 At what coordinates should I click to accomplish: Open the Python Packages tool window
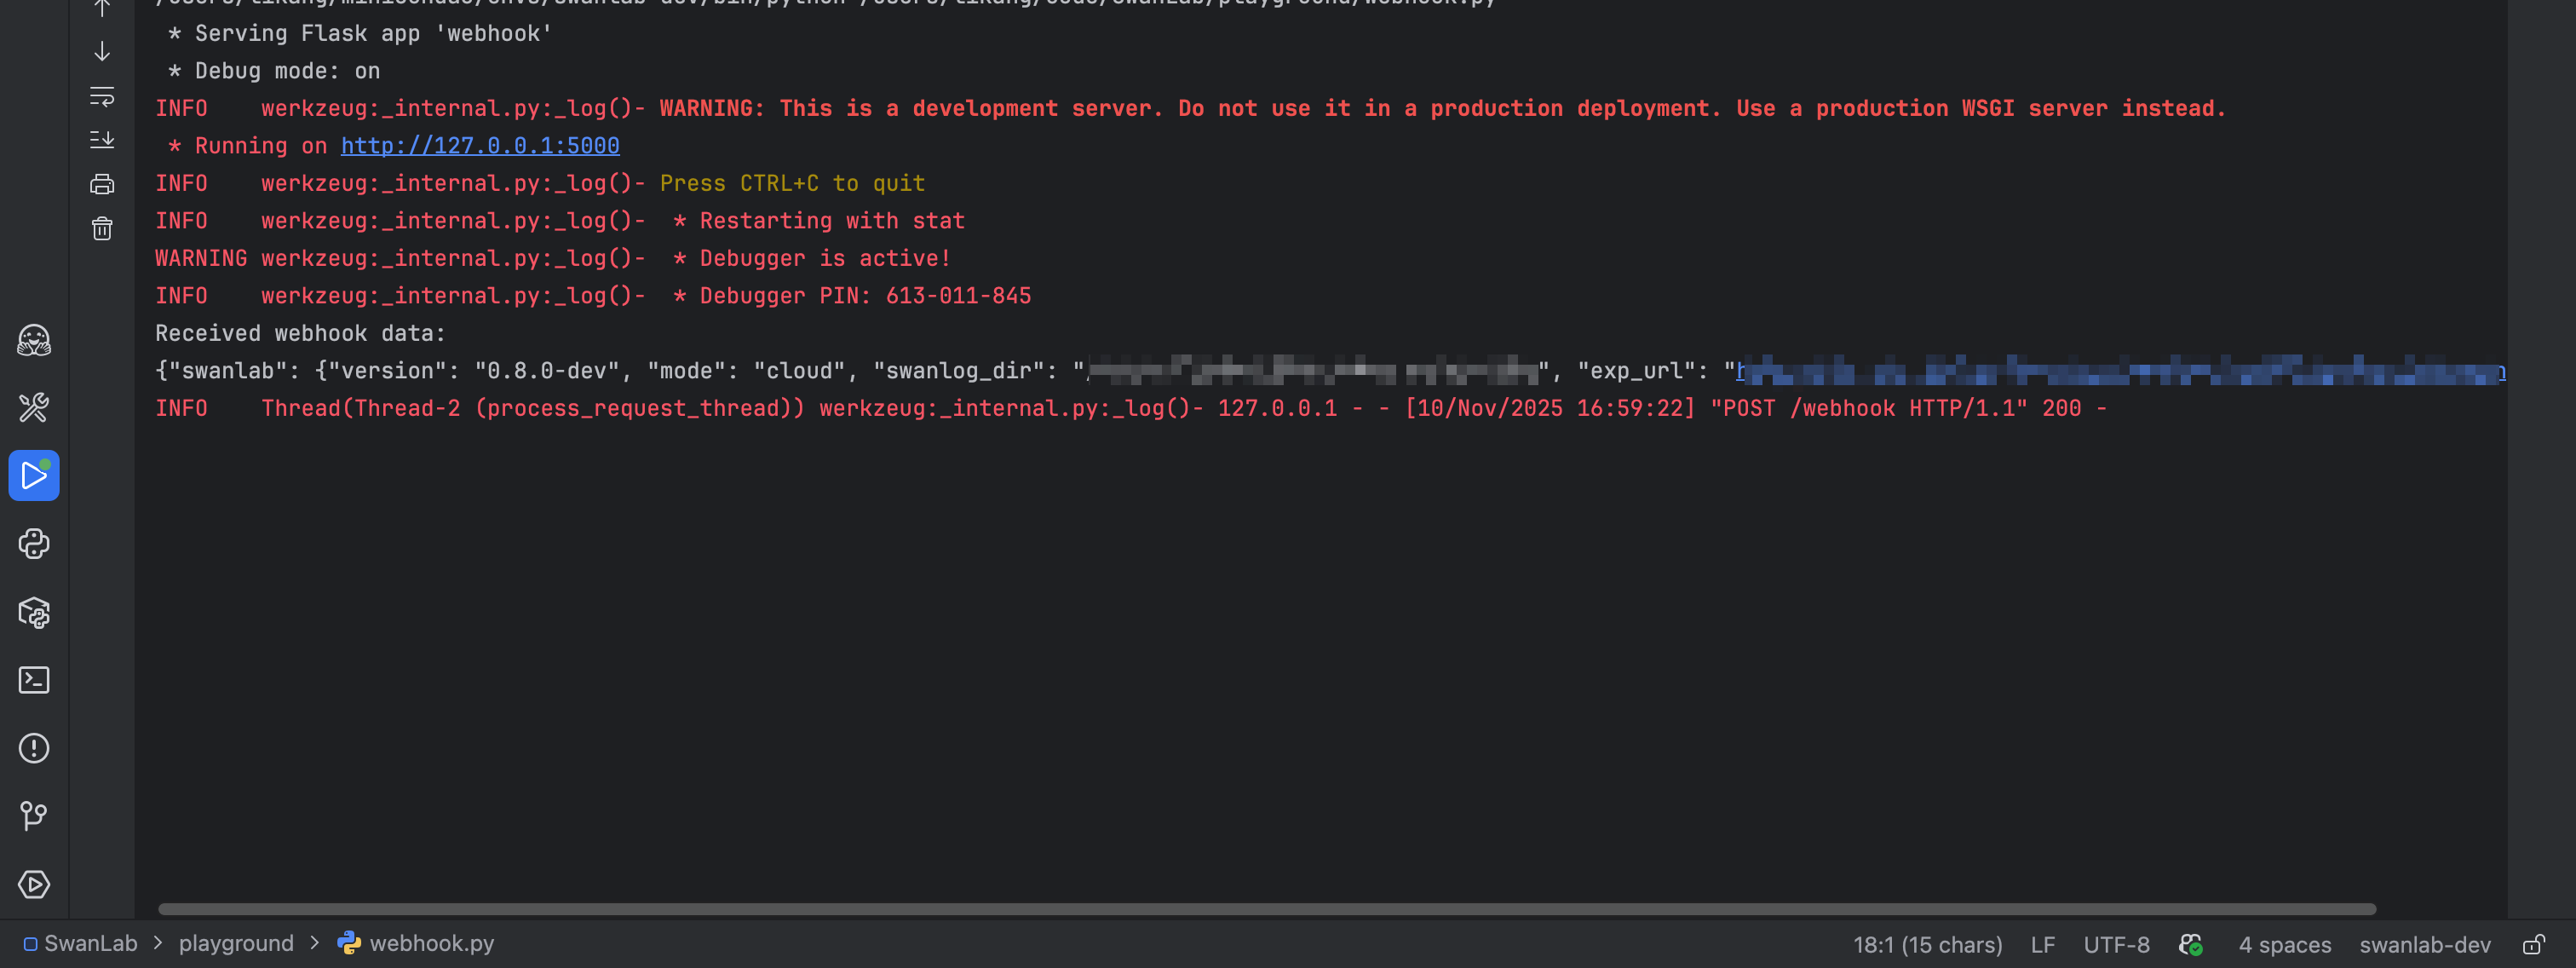pos(34,612)
